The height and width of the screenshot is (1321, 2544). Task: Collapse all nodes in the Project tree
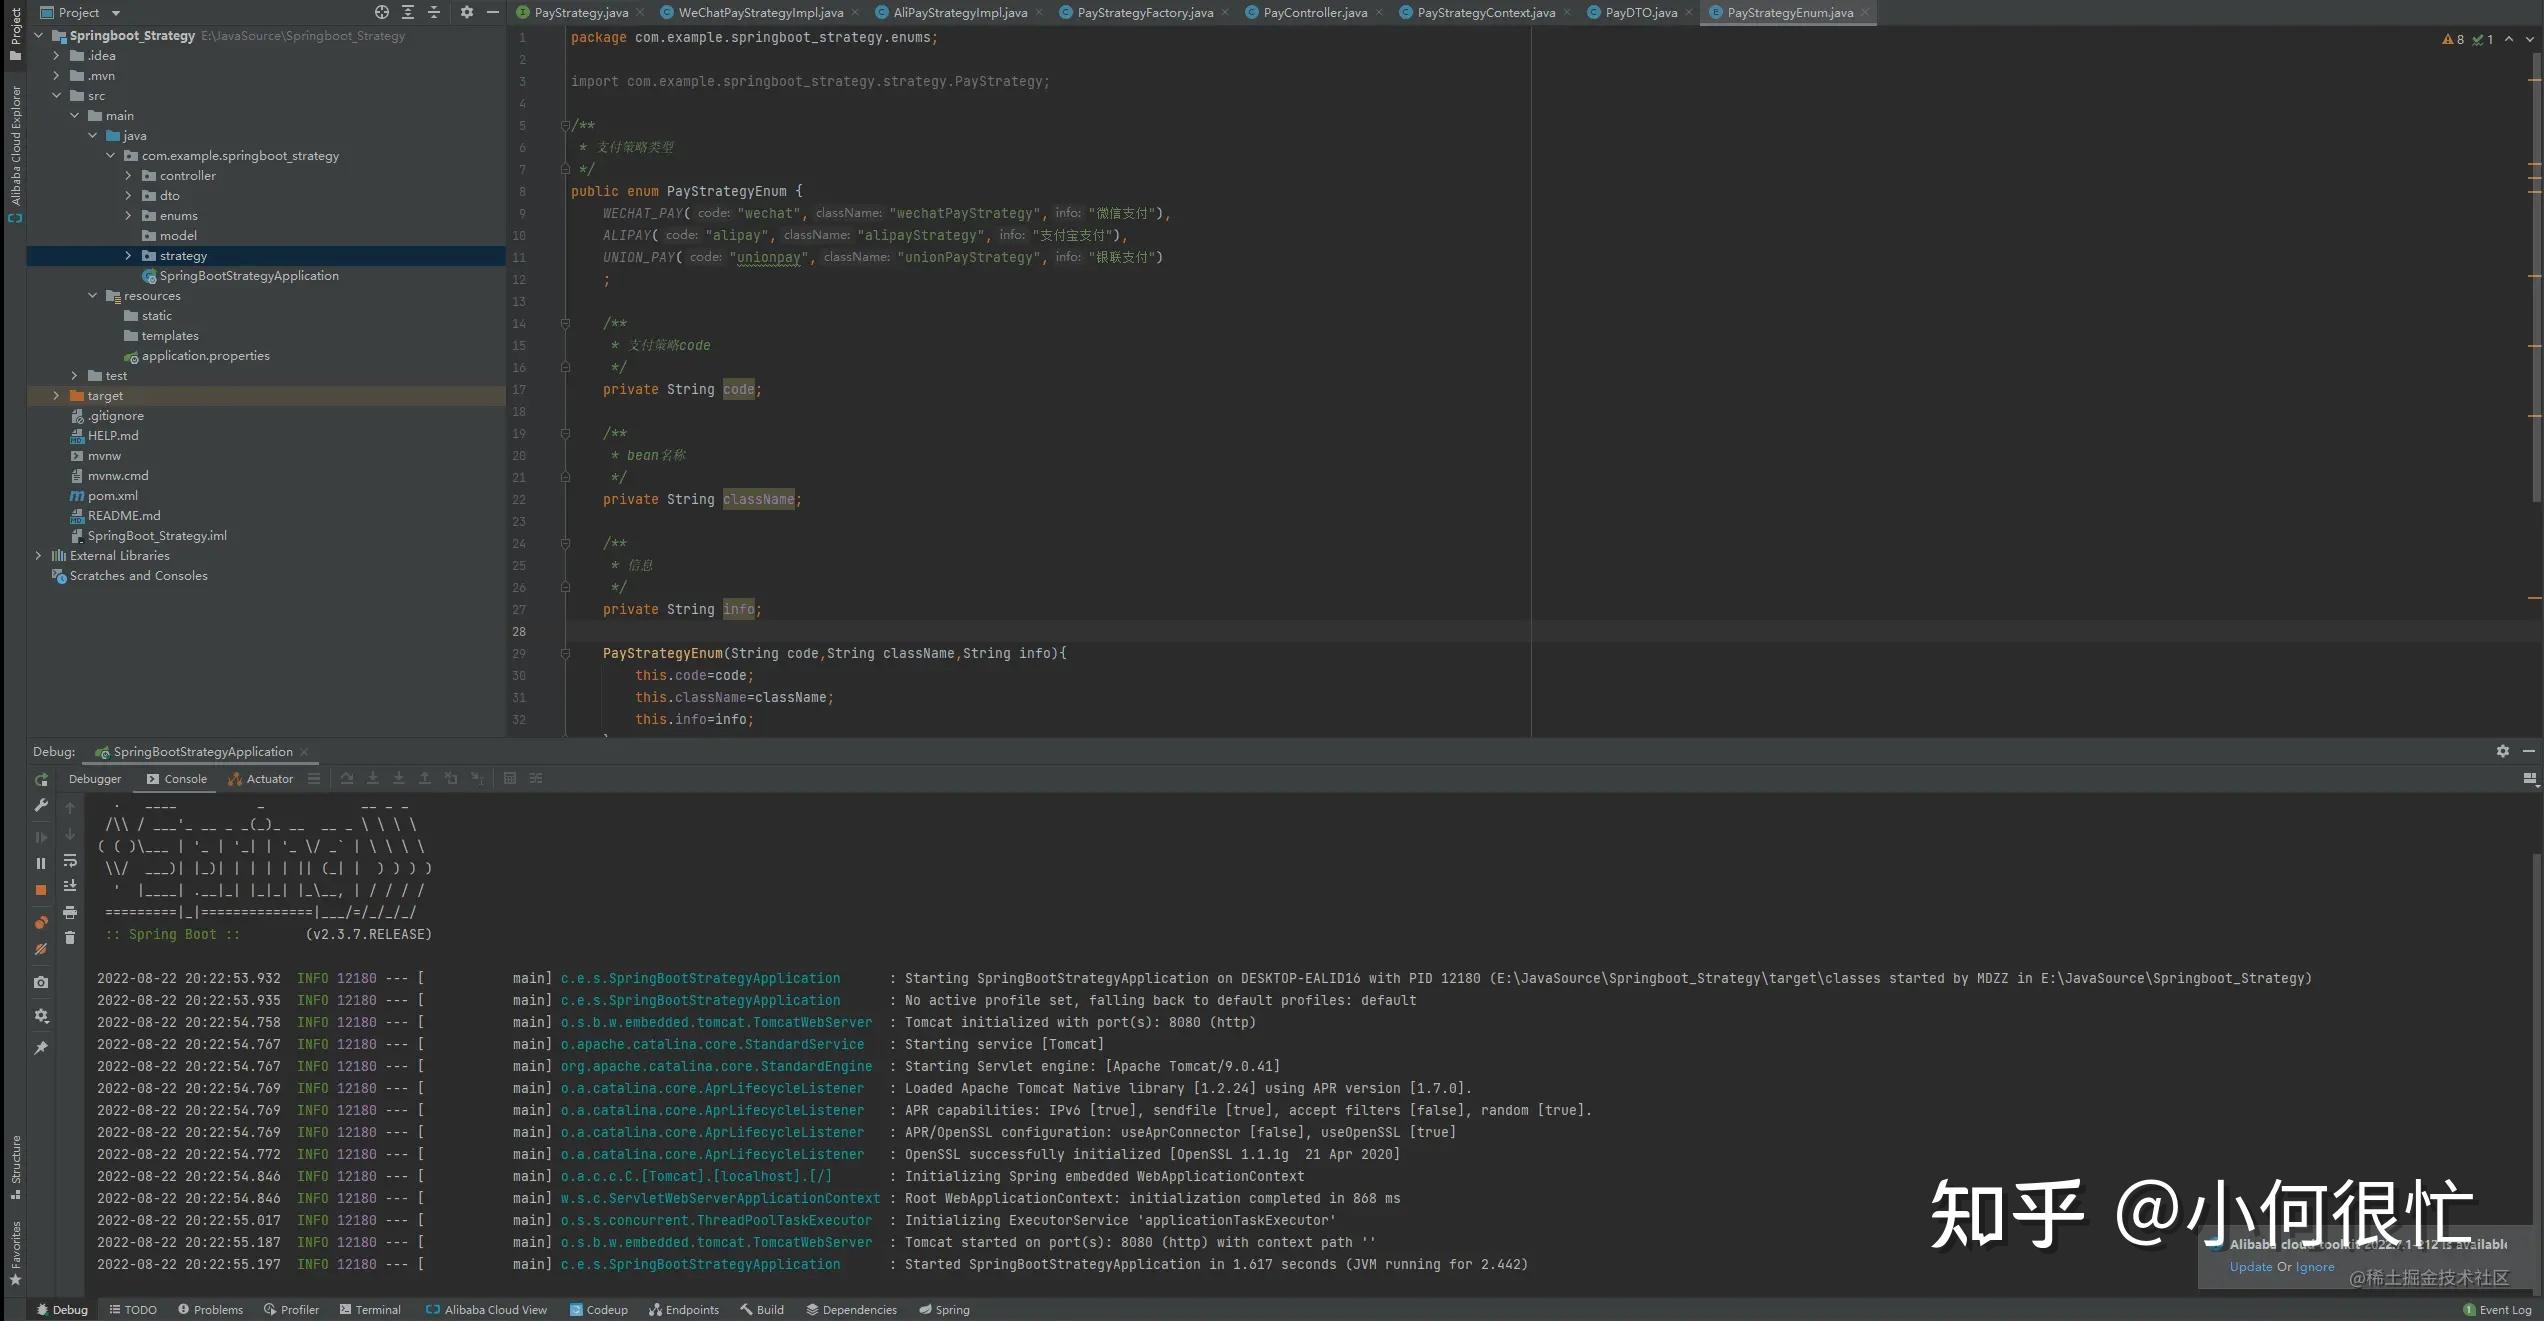pyautogui.click(x=433, y=12)
